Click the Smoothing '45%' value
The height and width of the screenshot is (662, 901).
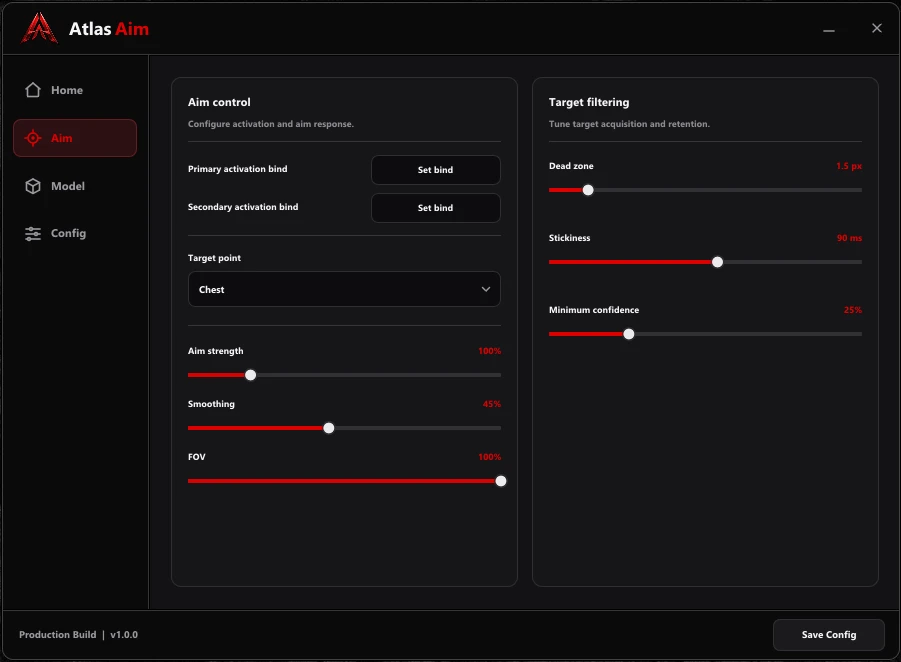[x=491, y=404]
